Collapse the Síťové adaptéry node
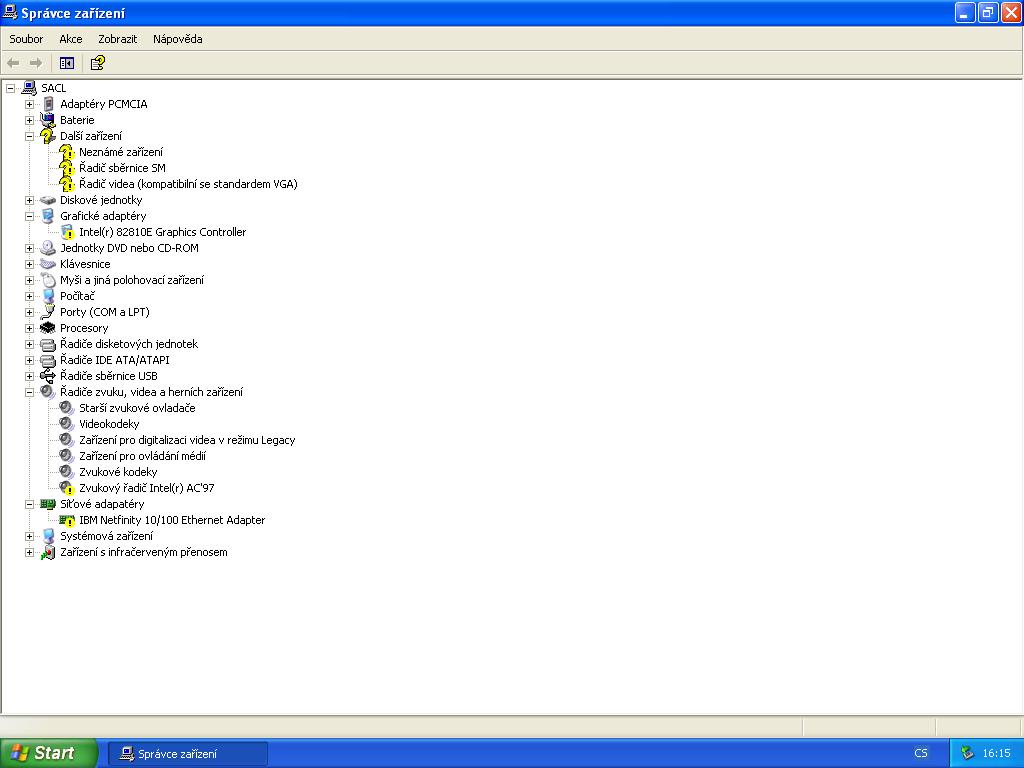 point(29,504)
